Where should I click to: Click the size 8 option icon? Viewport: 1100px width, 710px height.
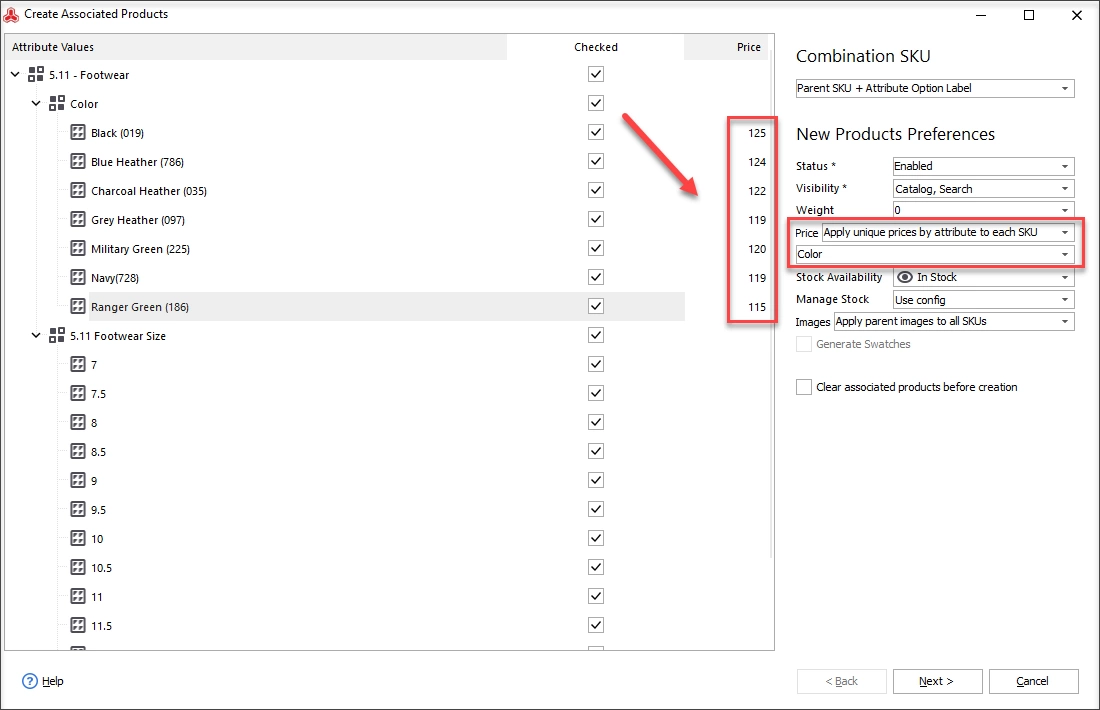[78, 422]
